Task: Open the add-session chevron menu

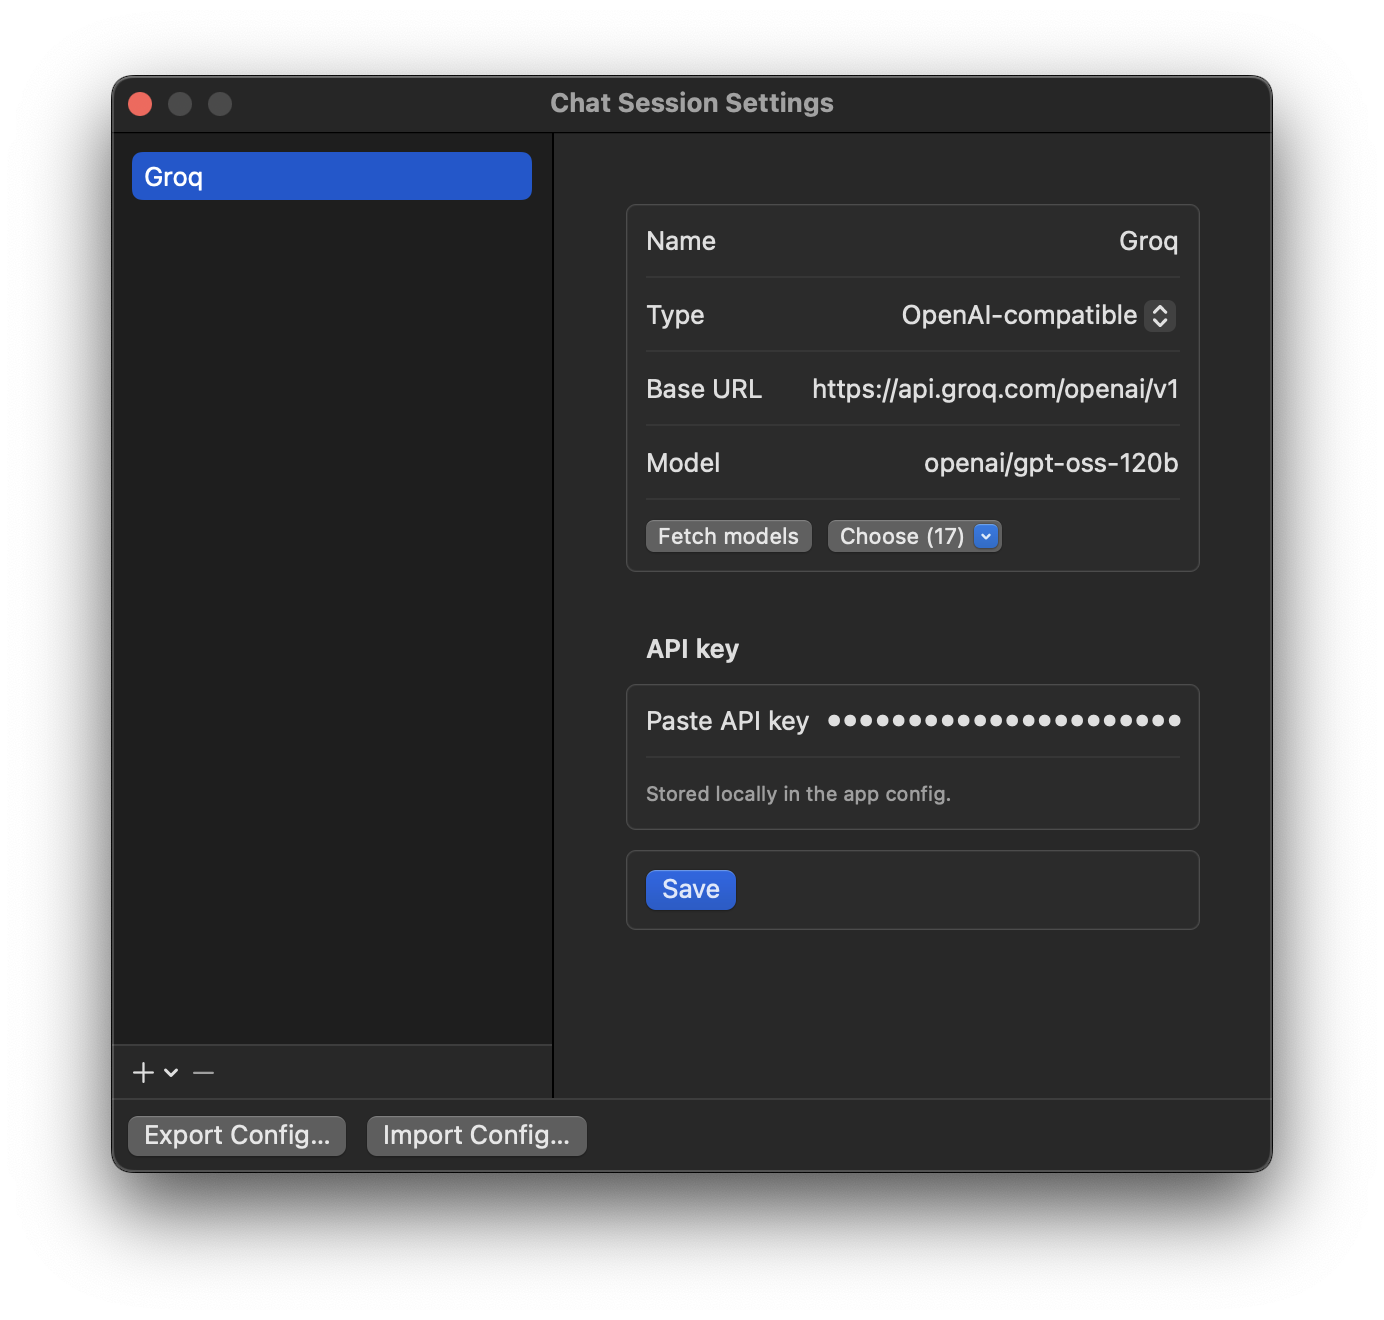Action: (x=171, y=1072)
